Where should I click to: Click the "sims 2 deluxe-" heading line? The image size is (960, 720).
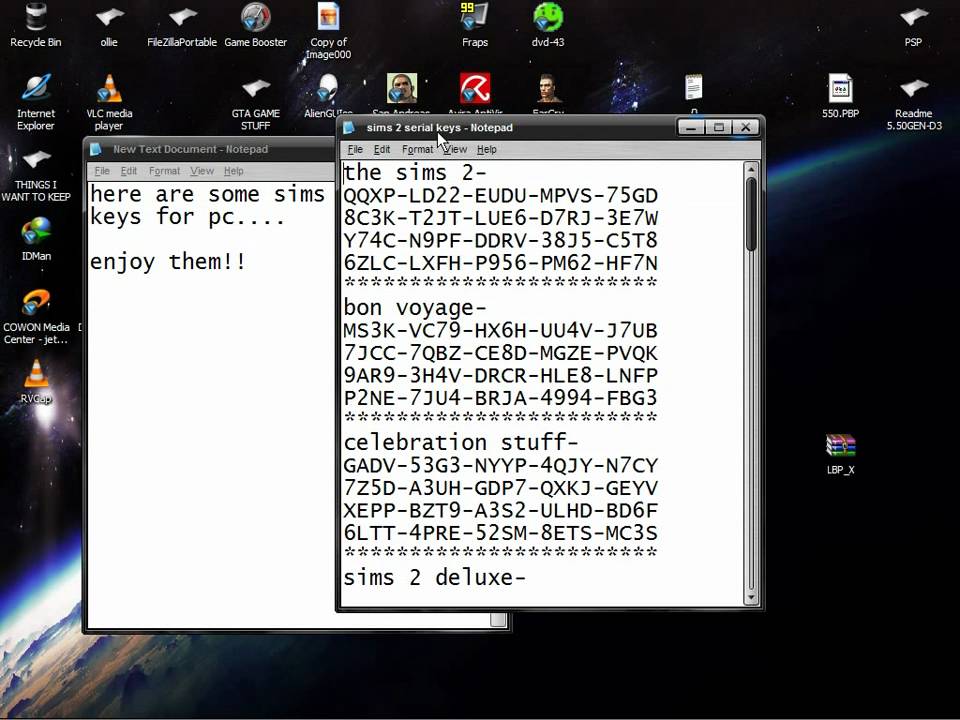coord(434,577)
